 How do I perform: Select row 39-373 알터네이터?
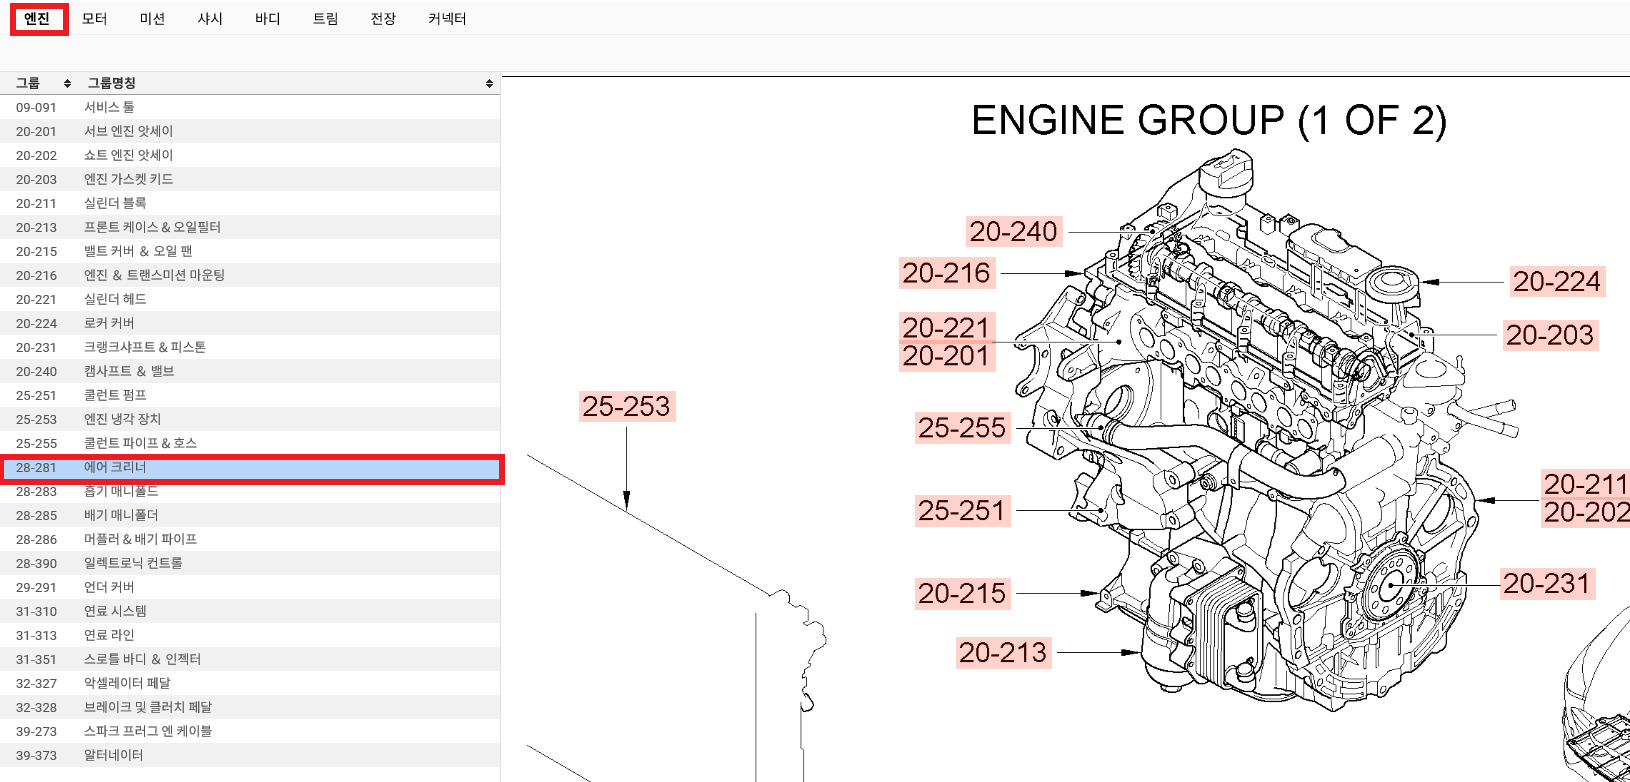[x=250, y=755]
